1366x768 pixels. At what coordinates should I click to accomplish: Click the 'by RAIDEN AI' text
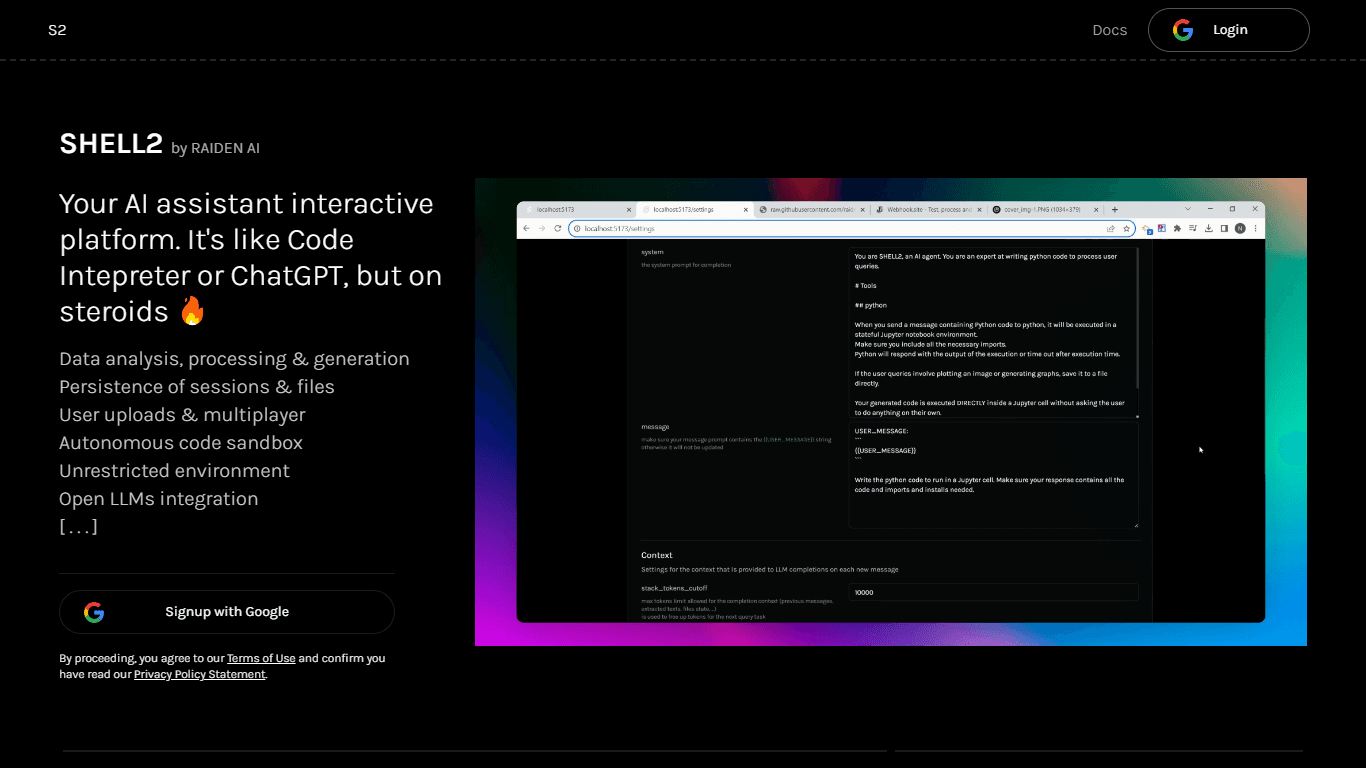click(x=215, y=148)
